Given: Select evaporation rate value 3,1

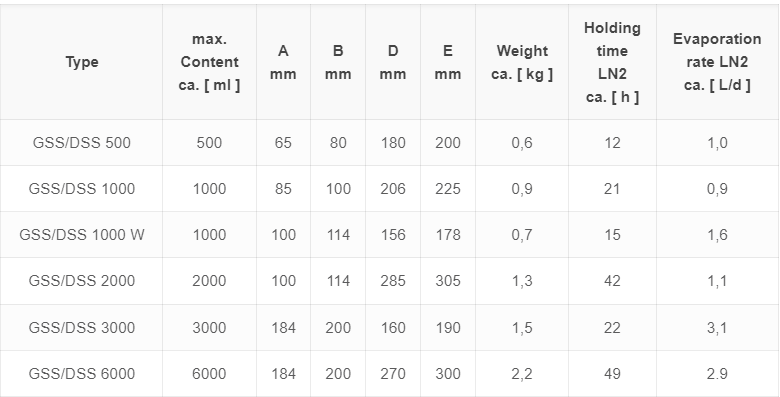Looking at the screenshot, I should [x=717, y=327].
